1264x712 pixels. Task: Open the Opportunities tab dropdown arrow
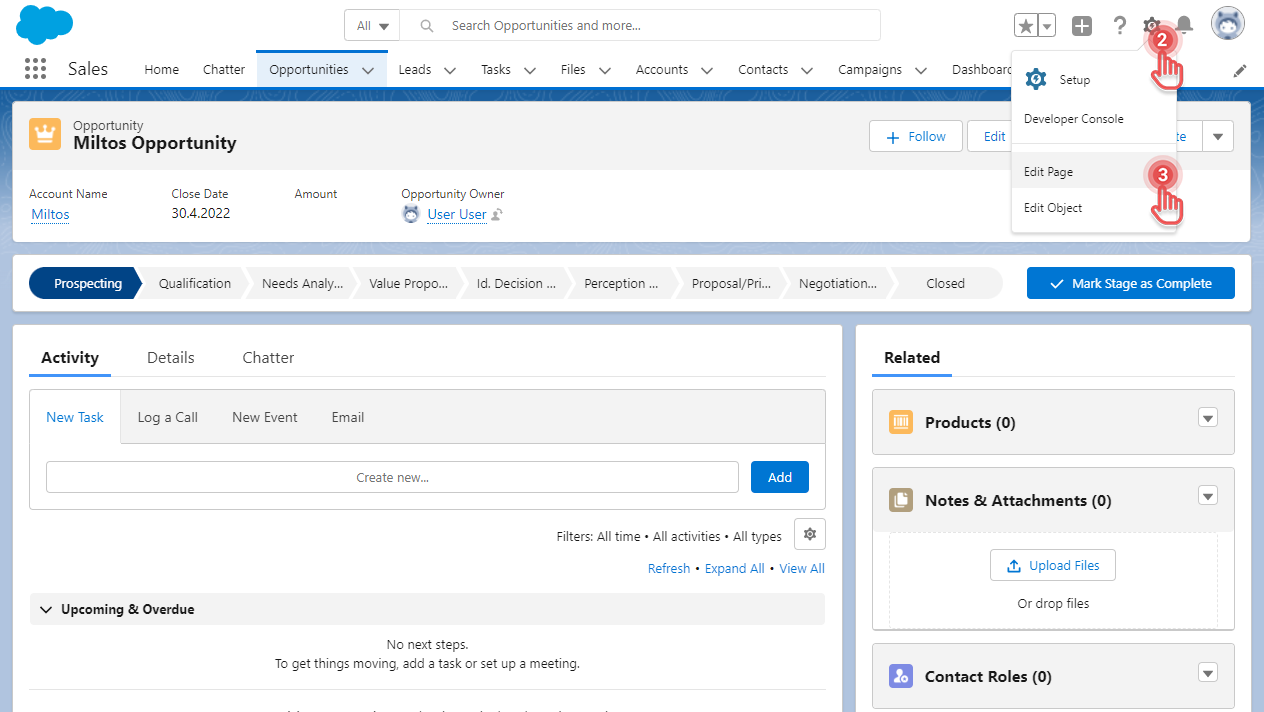click(x=368, y=69)
